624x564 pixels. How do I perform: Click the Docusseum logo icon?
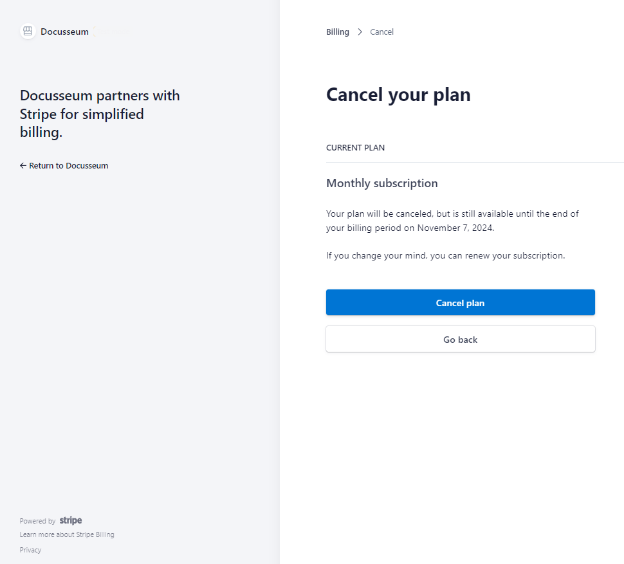pos(28,31)
